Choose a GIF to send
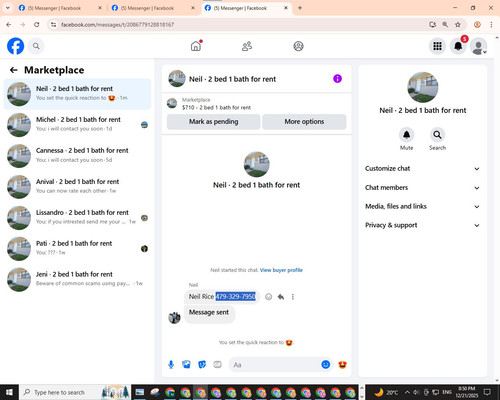This screenshot has width=500, height=400. [x=217, y=364]
